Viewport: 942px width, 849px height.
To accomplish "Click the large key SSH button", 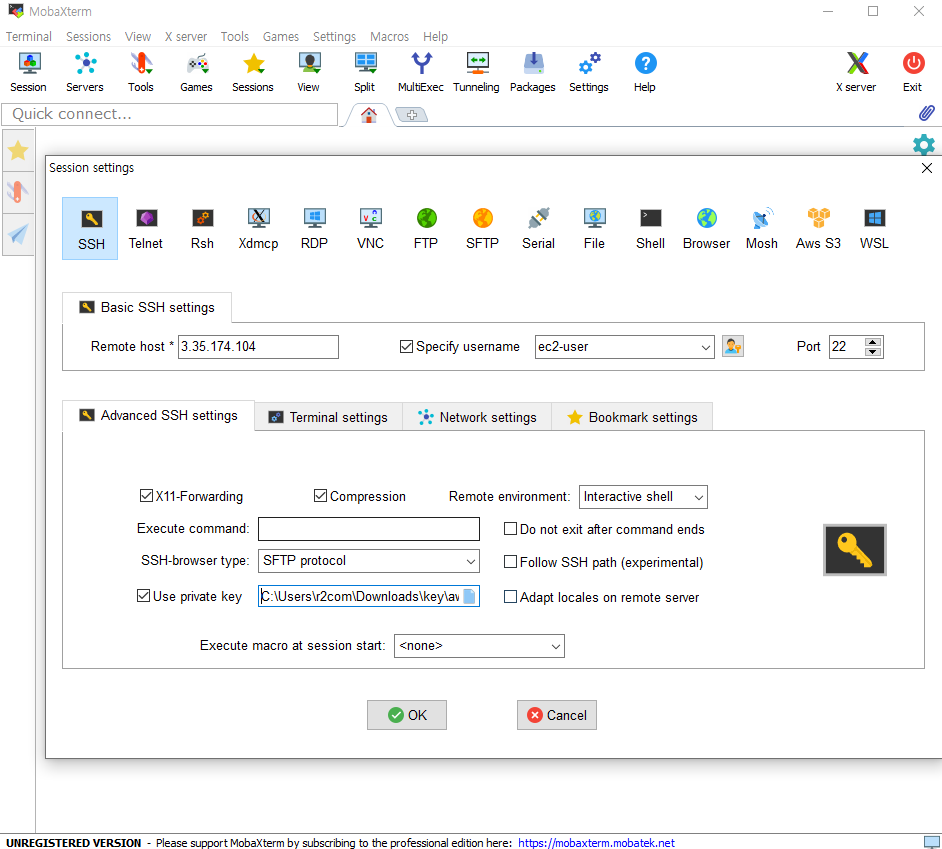I will coord(855,550).
